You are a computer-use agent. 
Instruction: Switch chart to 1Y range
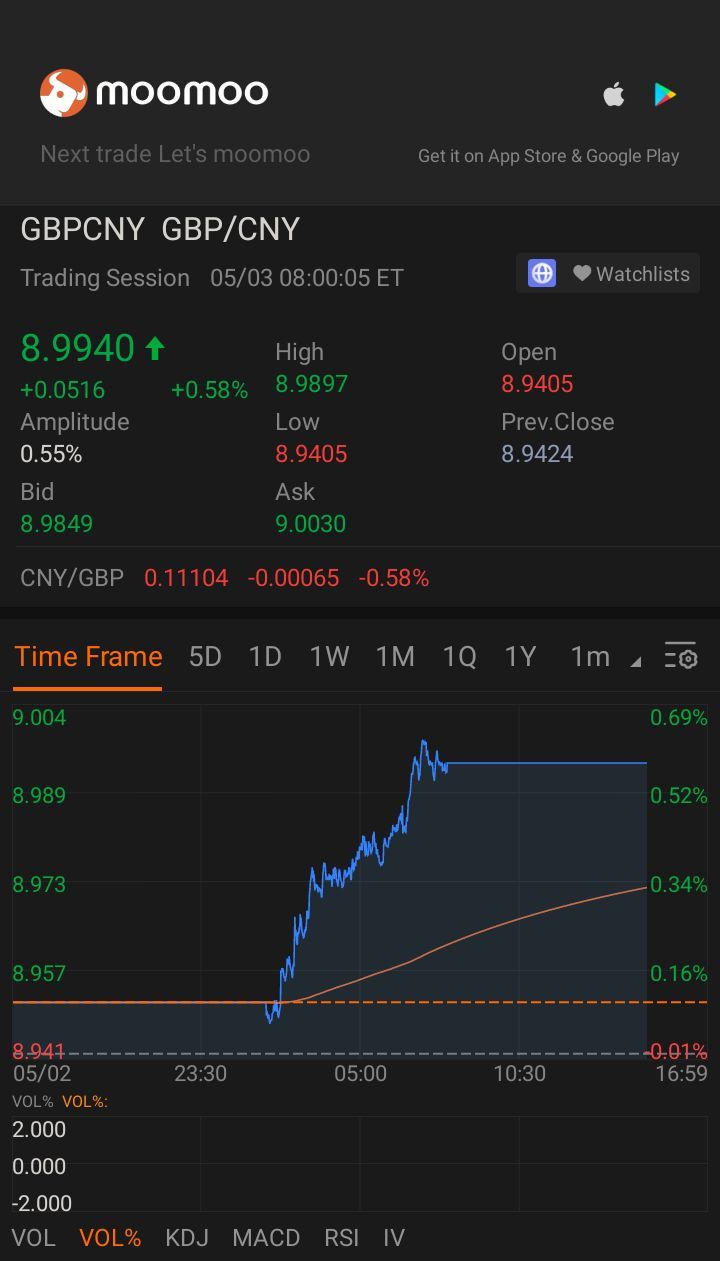click(521, 656)
